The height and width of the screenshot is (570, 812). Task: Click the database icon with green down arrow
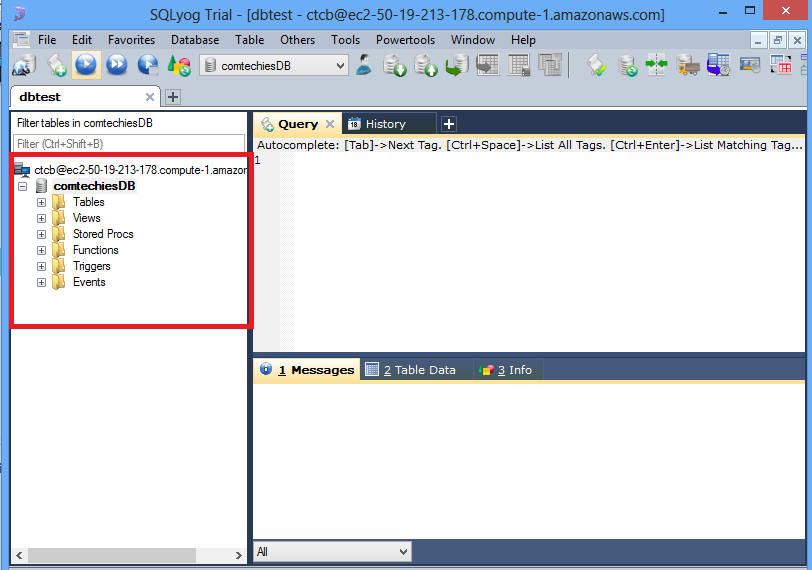click(395, 66)
